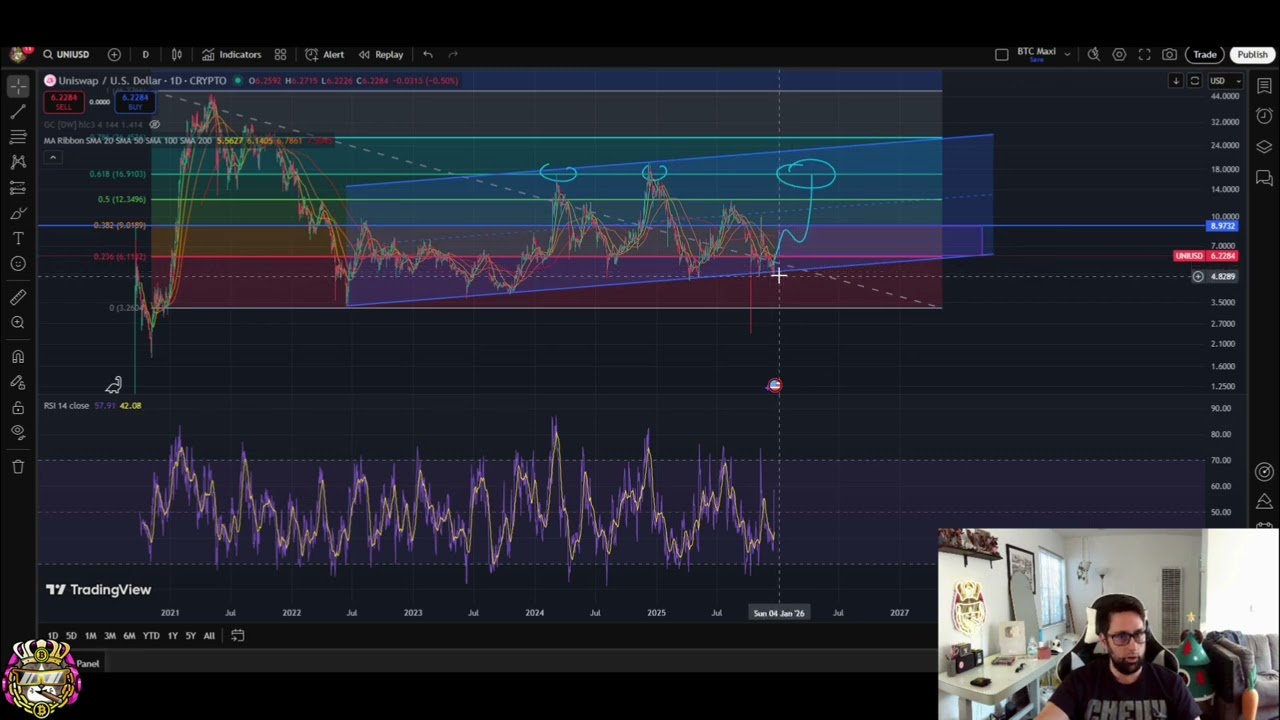
Task: Open the chats panel icon
Action: point(1264,178)
